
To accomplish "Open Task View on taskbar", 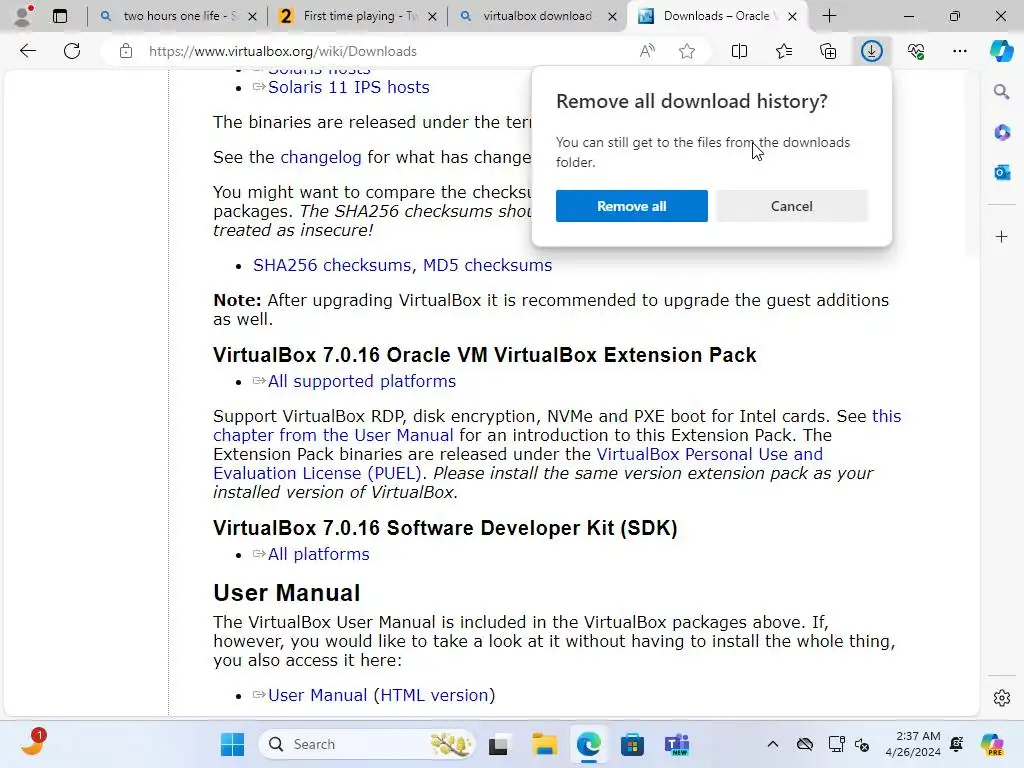I will coord(499,744).
